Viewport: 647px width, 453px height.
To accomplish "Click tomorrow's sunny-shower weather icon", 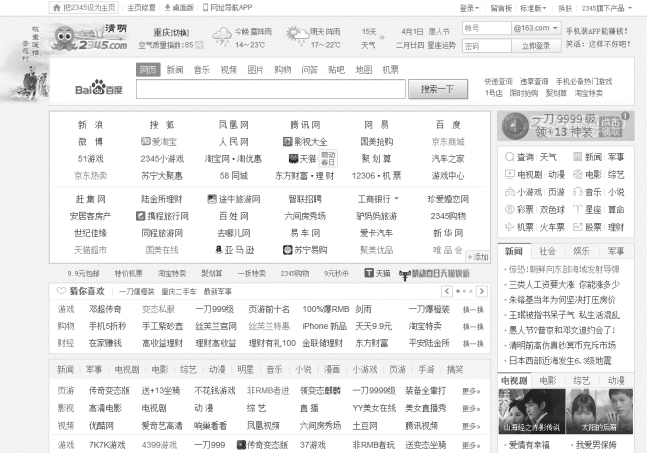I will [297, 36].
